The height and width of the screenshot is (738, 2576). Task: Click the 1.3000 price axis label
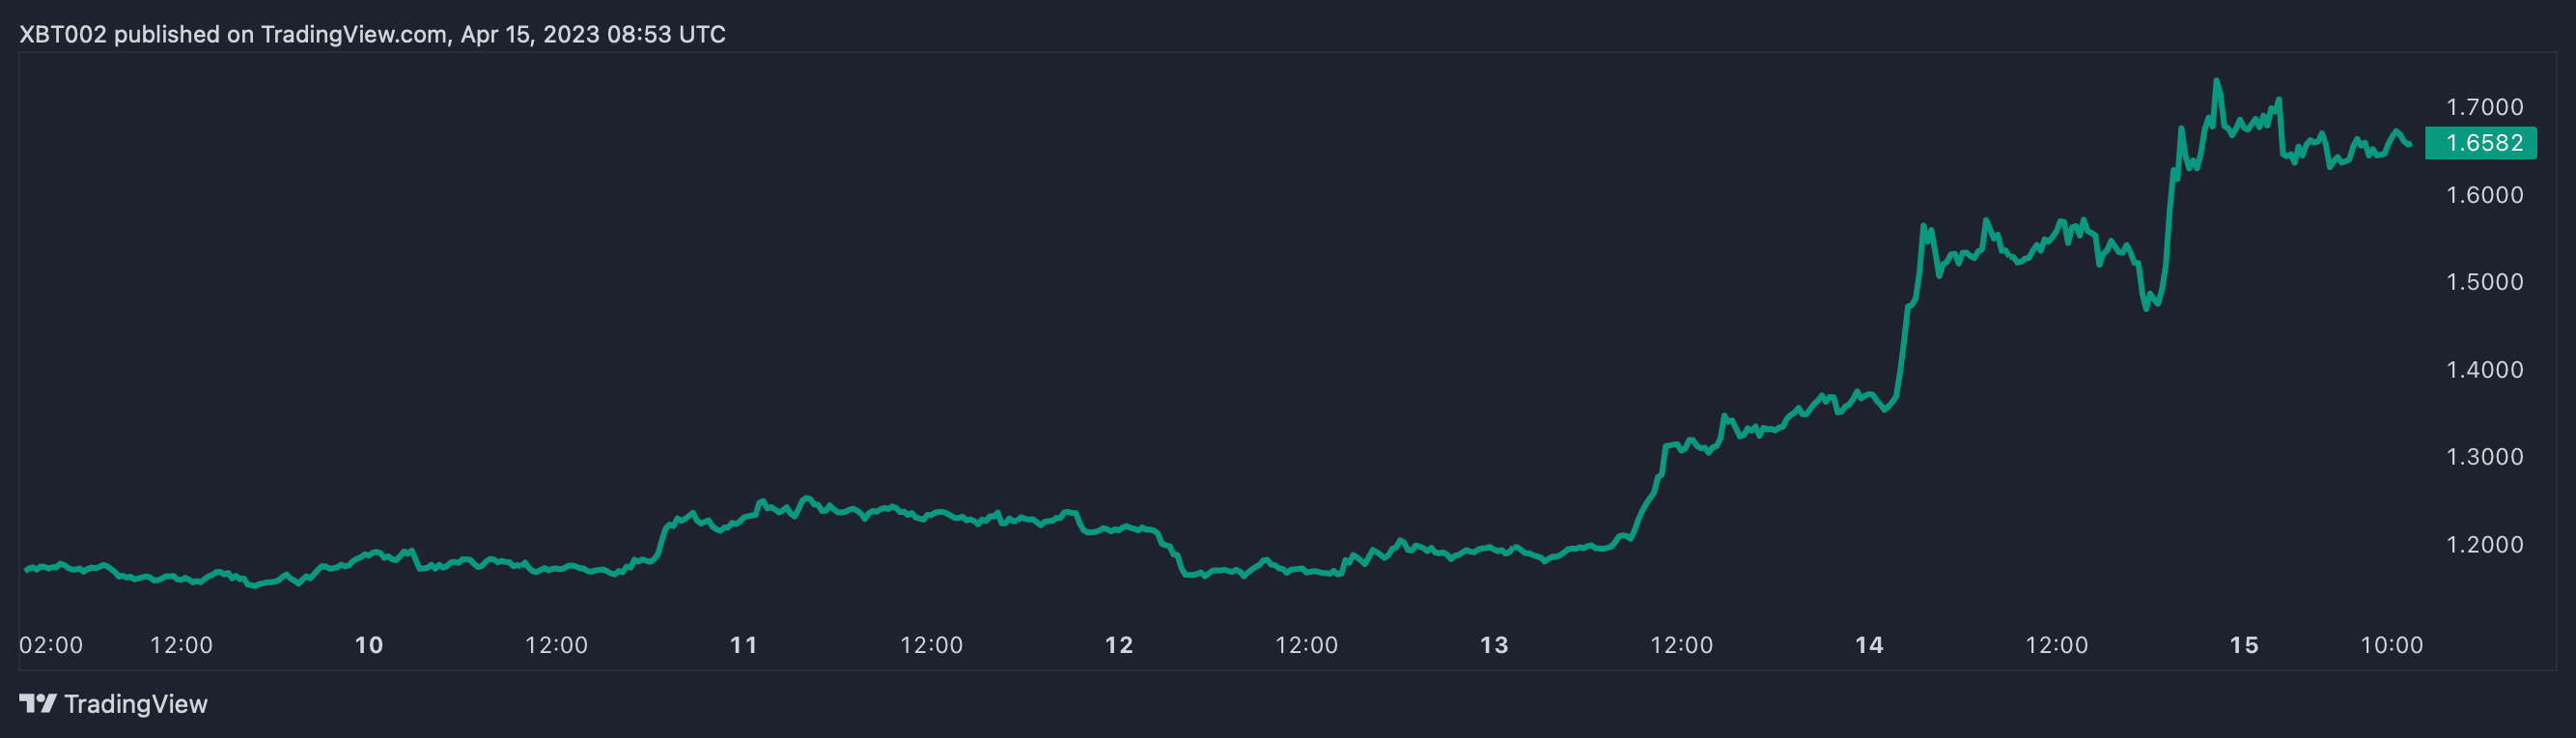click(x=2485, y=457)
